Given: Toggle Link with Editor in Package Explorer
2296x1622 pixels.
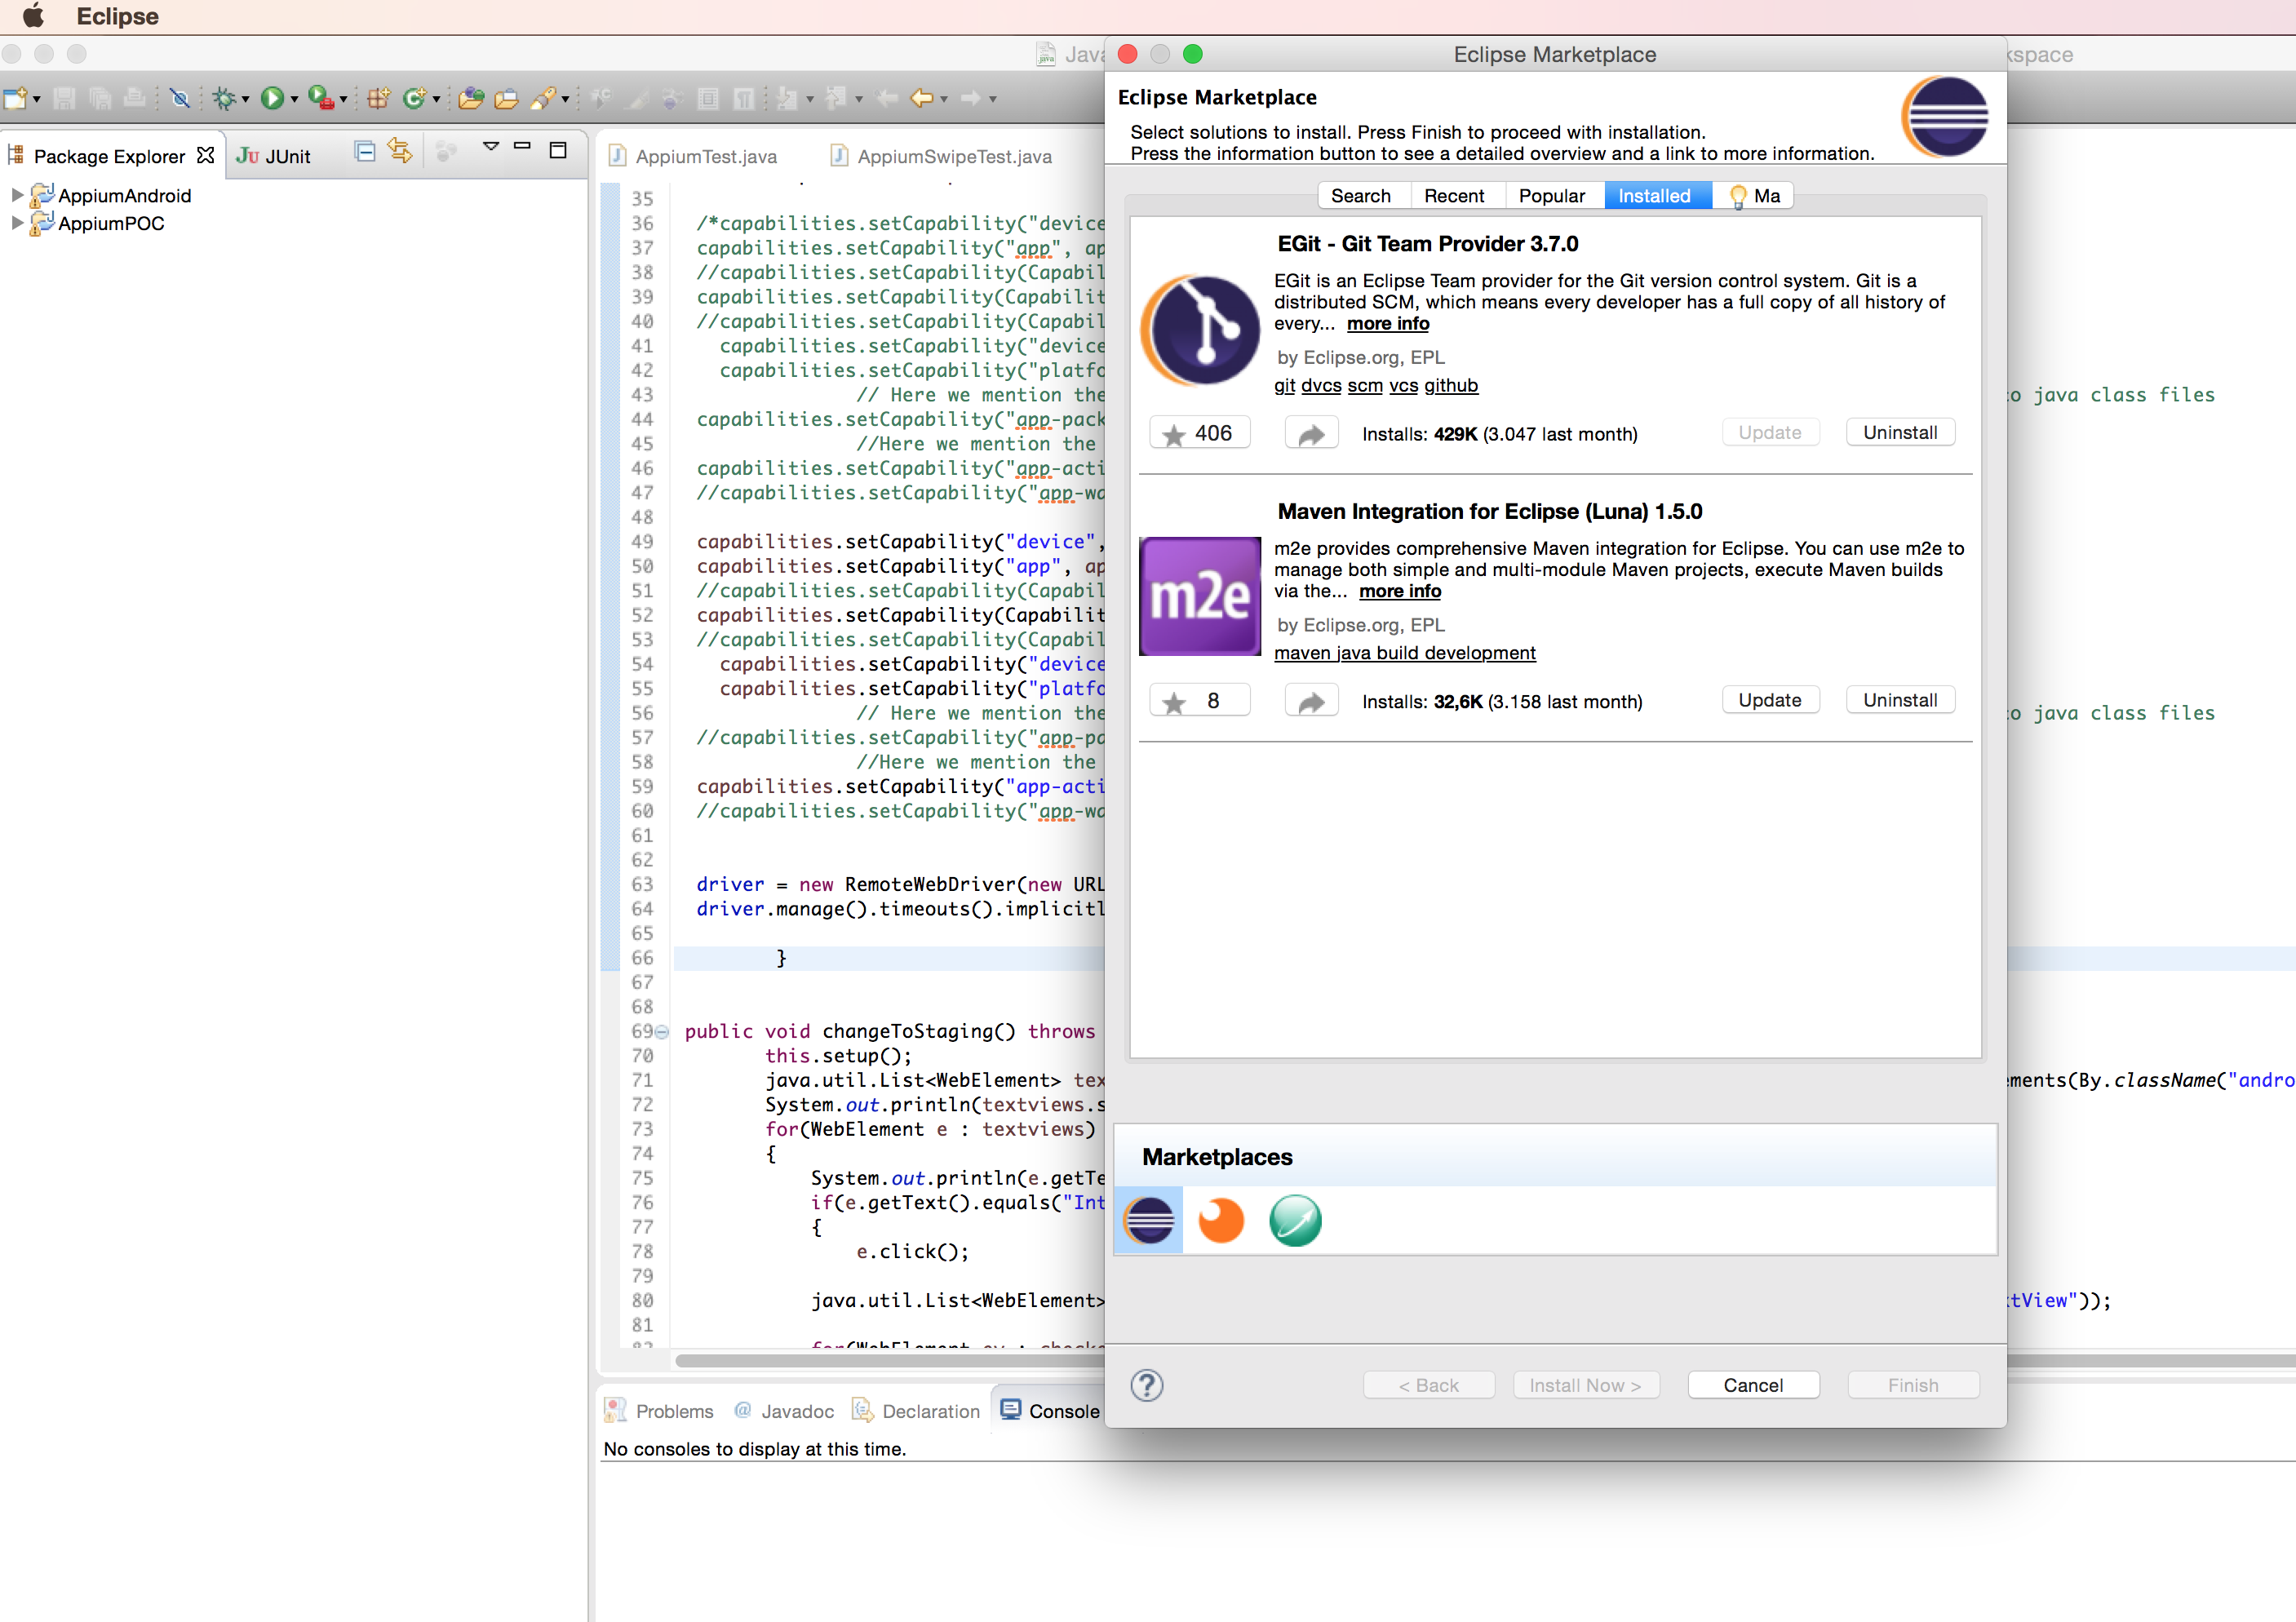Looking at the screenshot, I should tap(400, 151).
